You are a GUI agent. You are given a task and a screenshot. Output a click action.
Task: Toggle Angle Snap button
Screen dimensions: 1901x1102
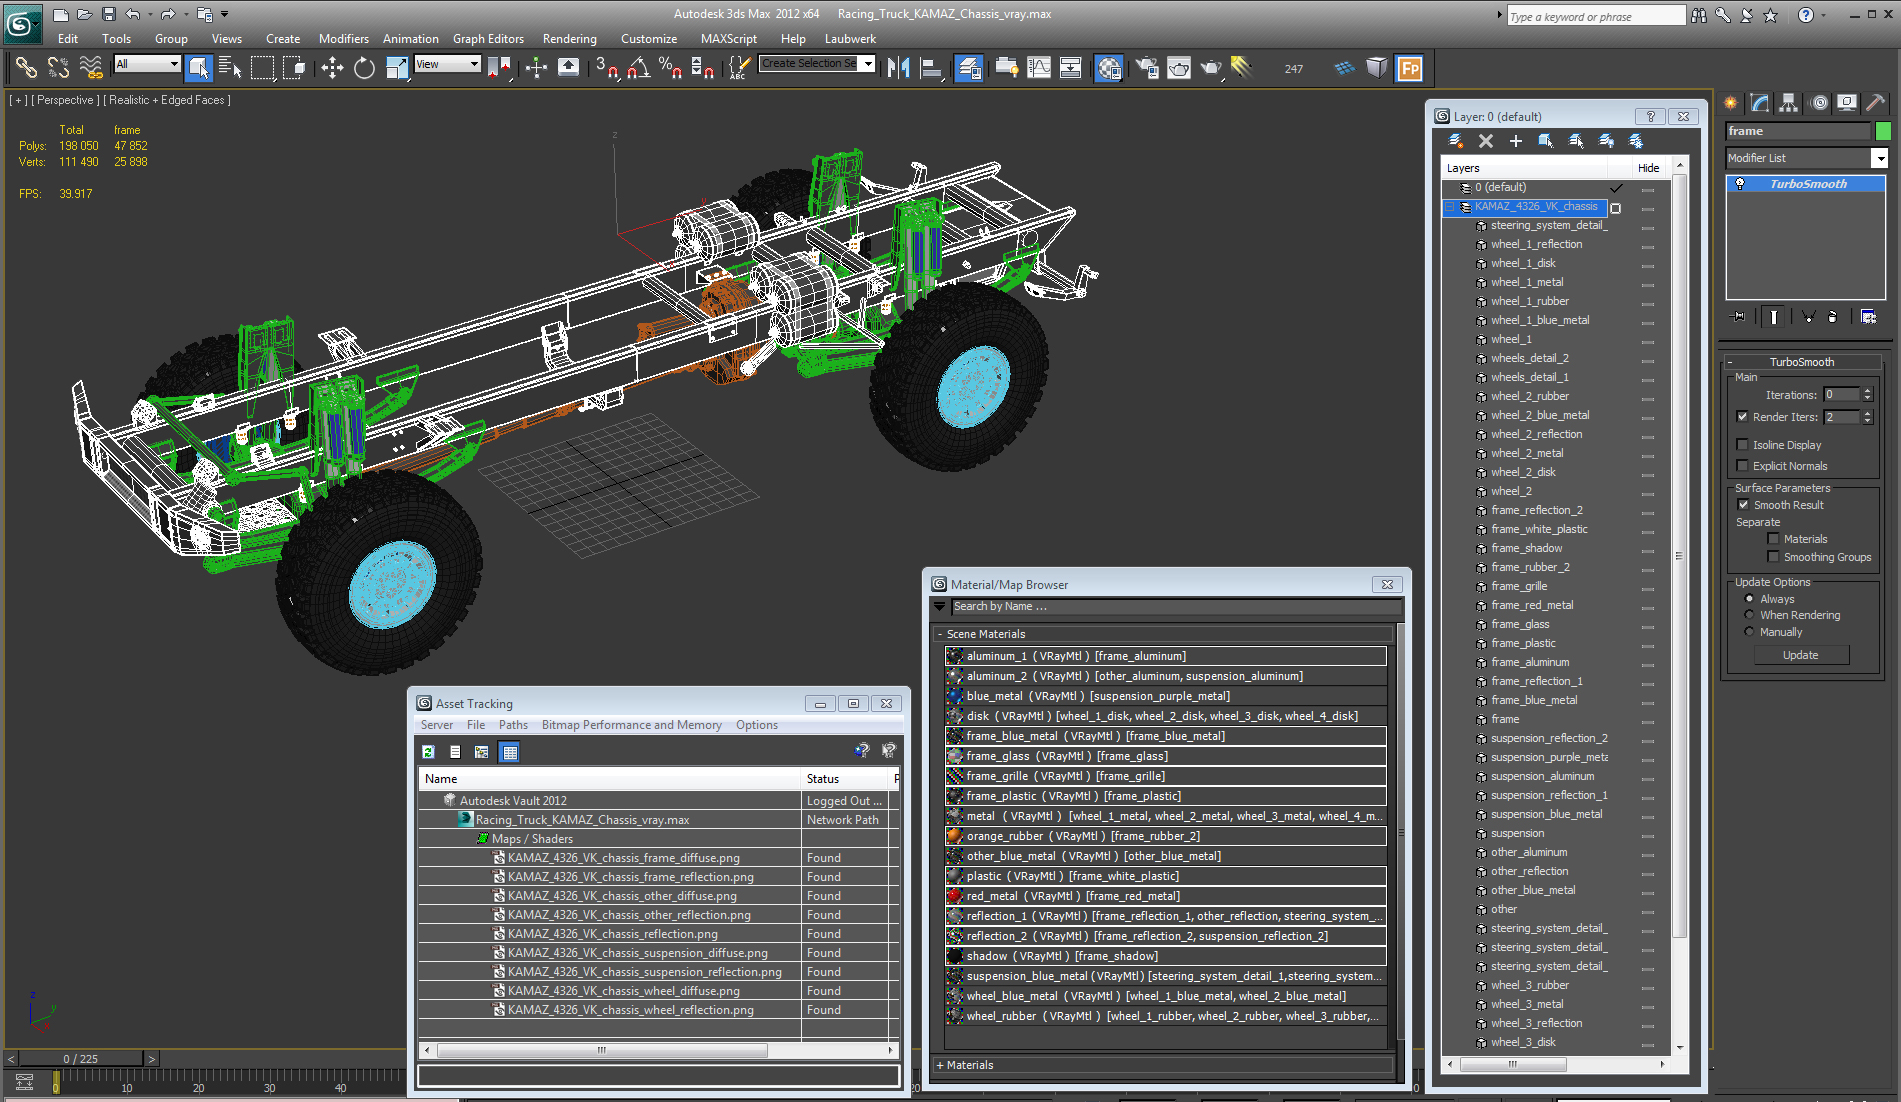(x=639, y=68)
